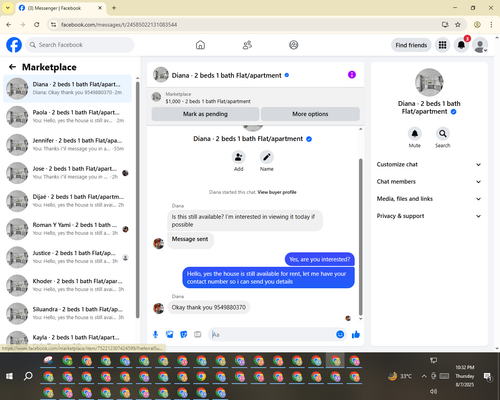500x400 pixels.
Task: Bookmark this tab with the star icon
Action: (458, 24)
